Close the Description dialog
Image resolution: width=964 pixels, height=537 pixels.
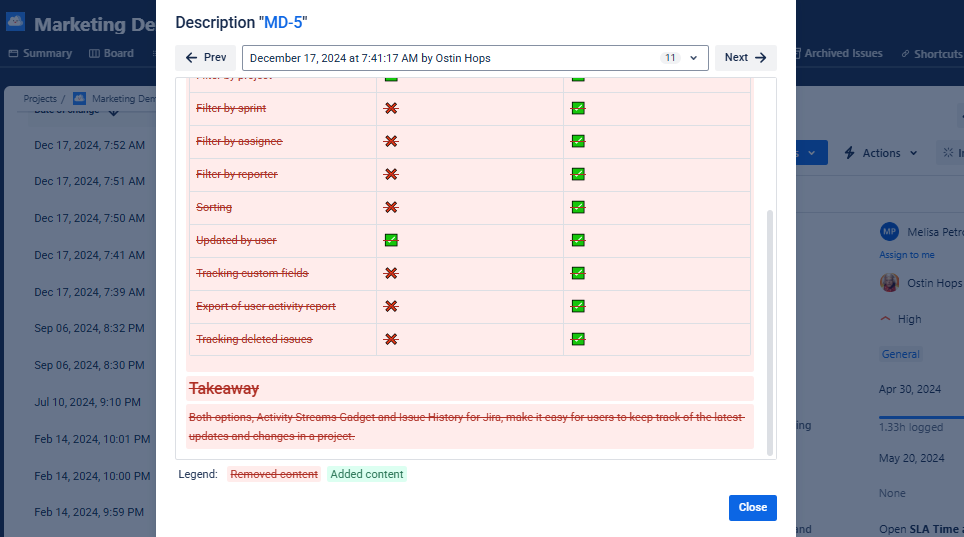click(x=753, y=507)
